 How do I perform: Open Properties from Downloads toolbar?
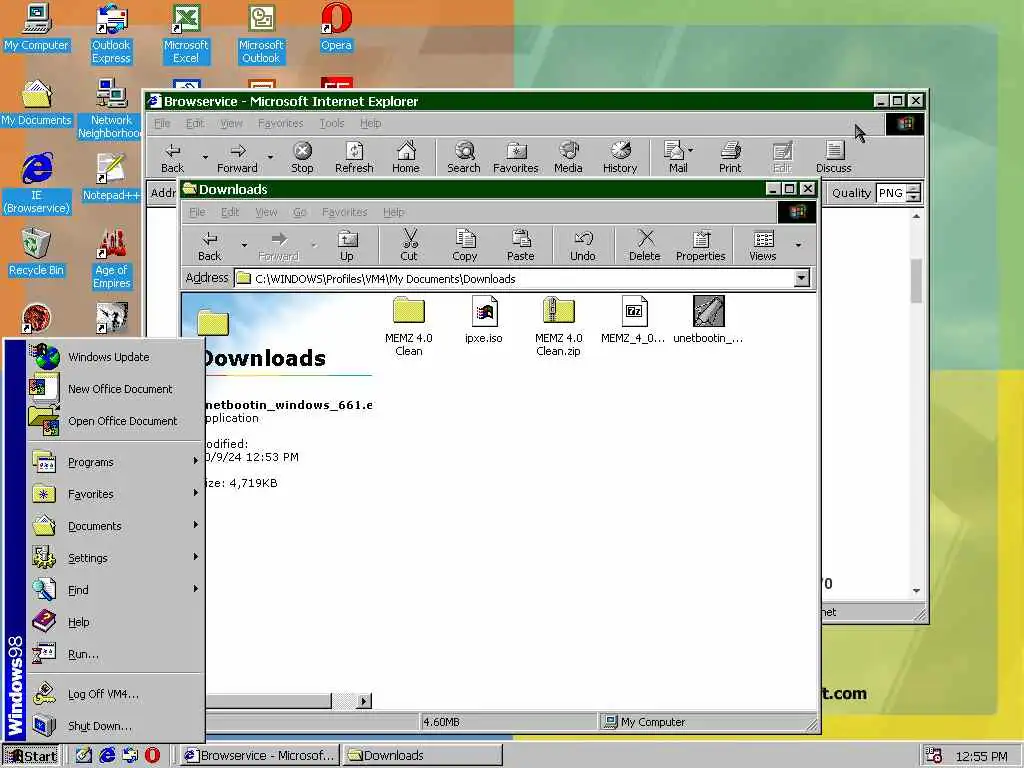701,246
